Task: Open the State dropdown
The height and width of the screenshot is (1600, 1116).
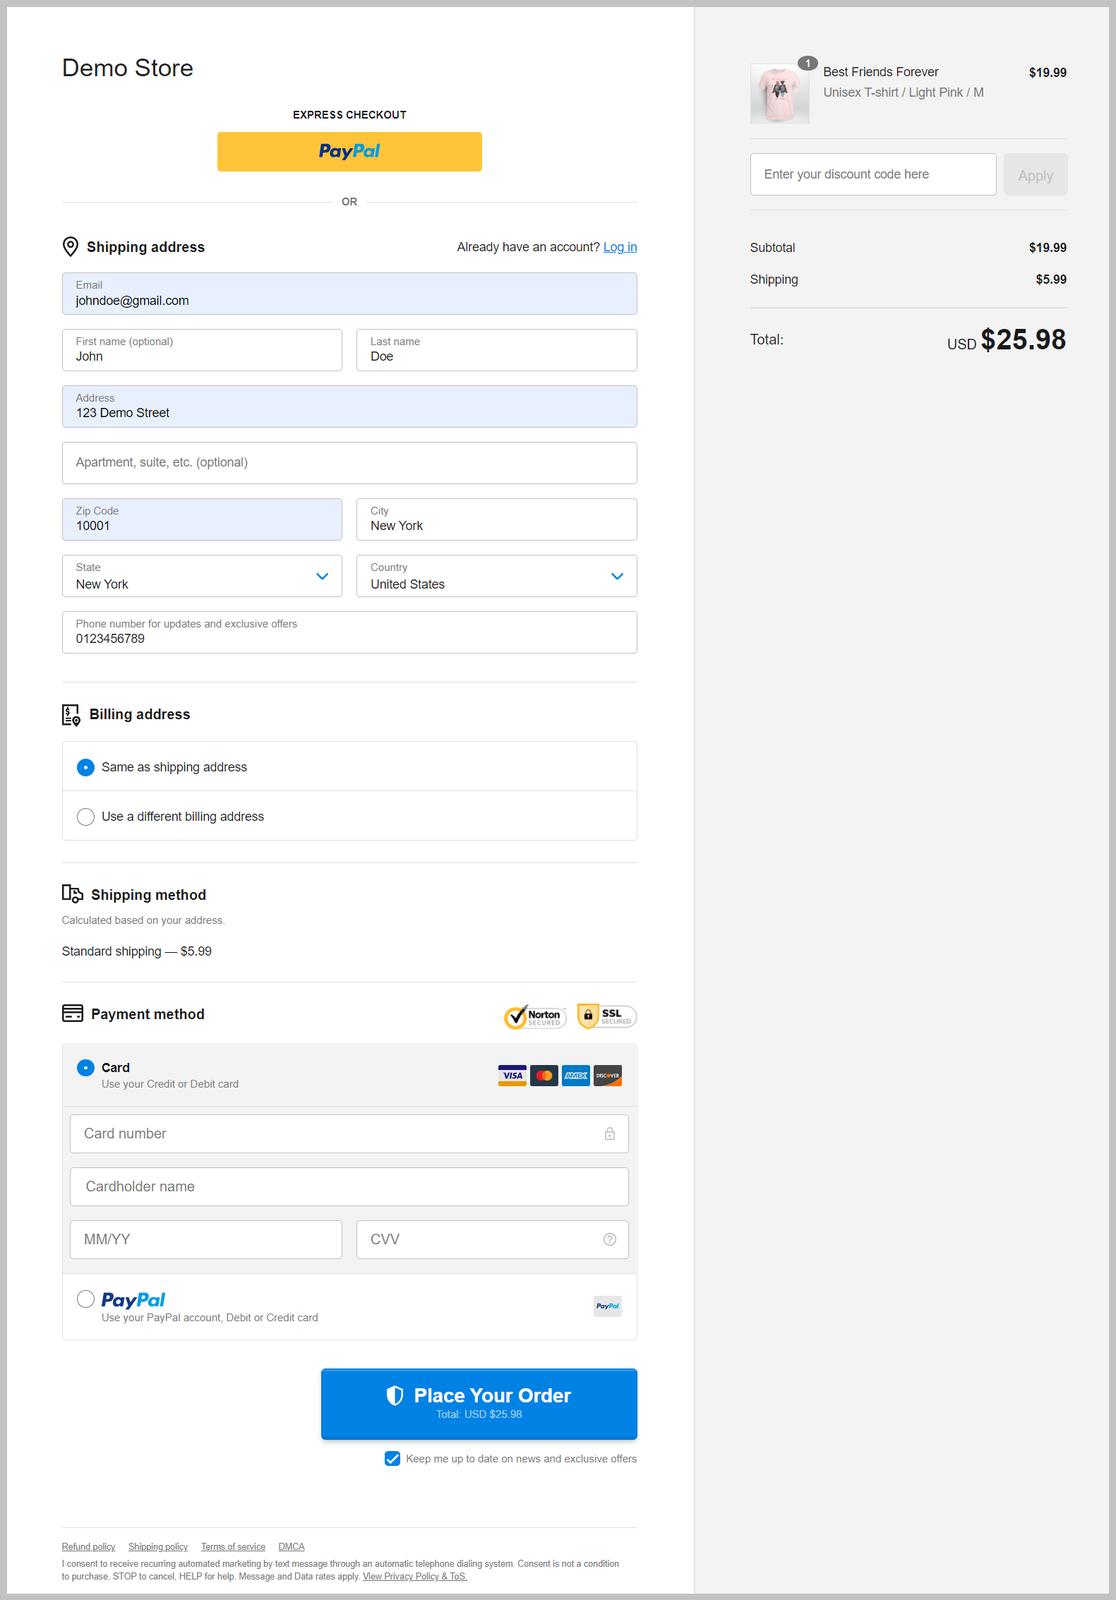Action: click(x=202, y=576)
